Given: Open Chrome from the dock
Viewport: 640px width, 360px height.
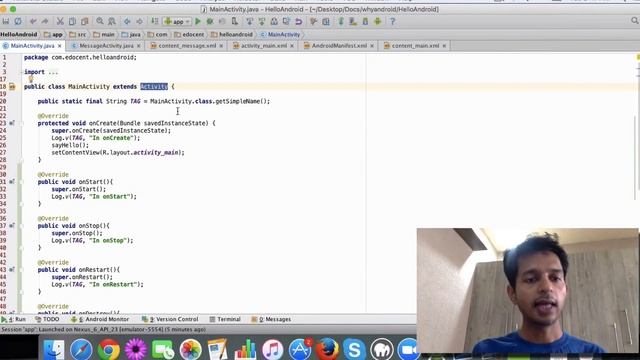Looking at the screenshot, I should click(109, 349).
